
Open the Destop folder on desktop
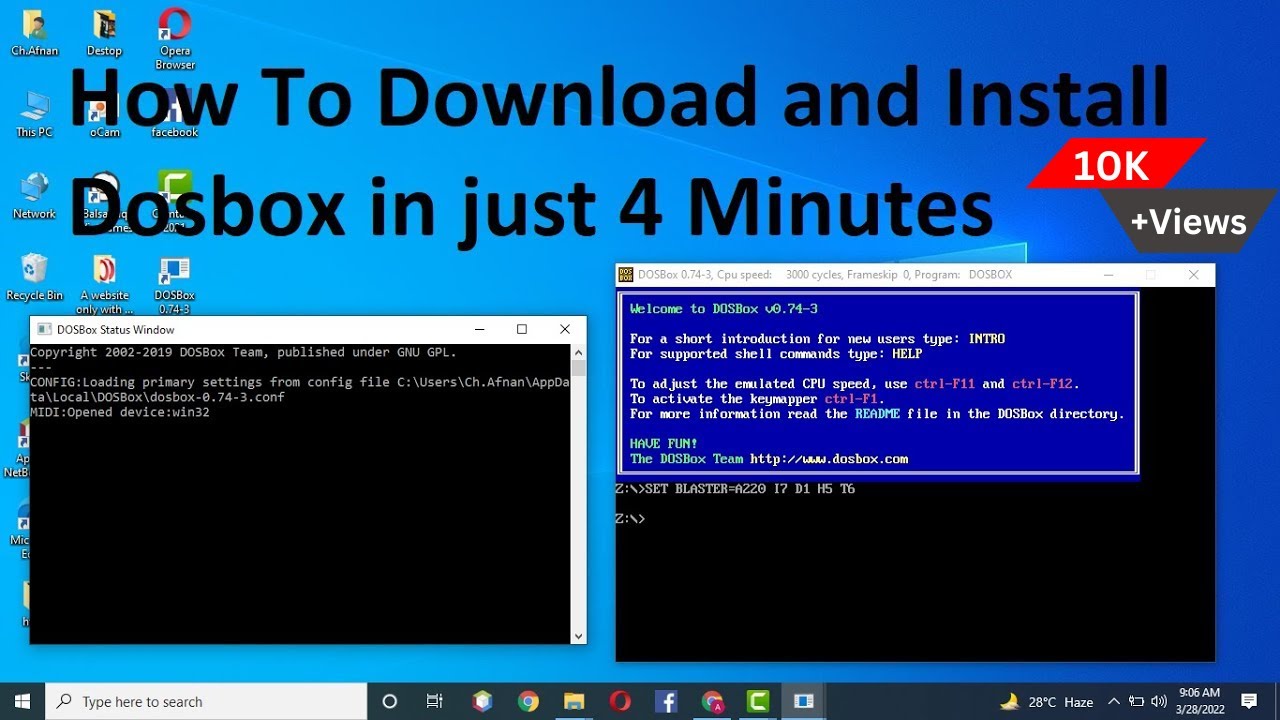104,32
